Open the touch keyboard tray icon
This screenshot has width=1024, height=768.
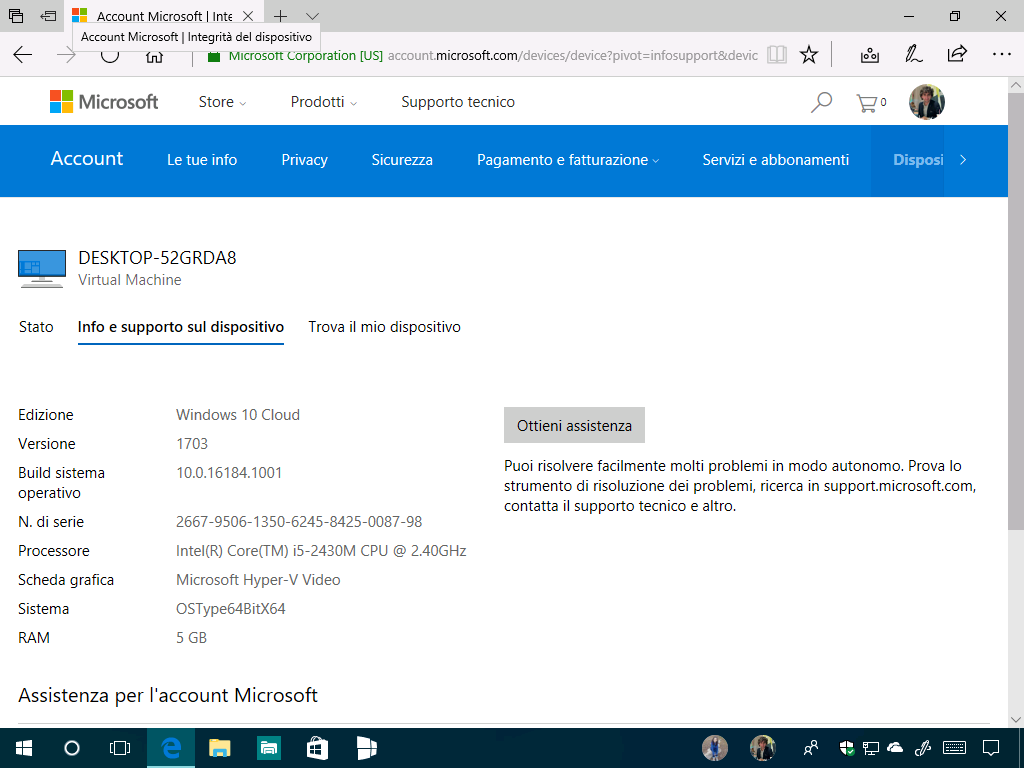[x=955, y=748]
